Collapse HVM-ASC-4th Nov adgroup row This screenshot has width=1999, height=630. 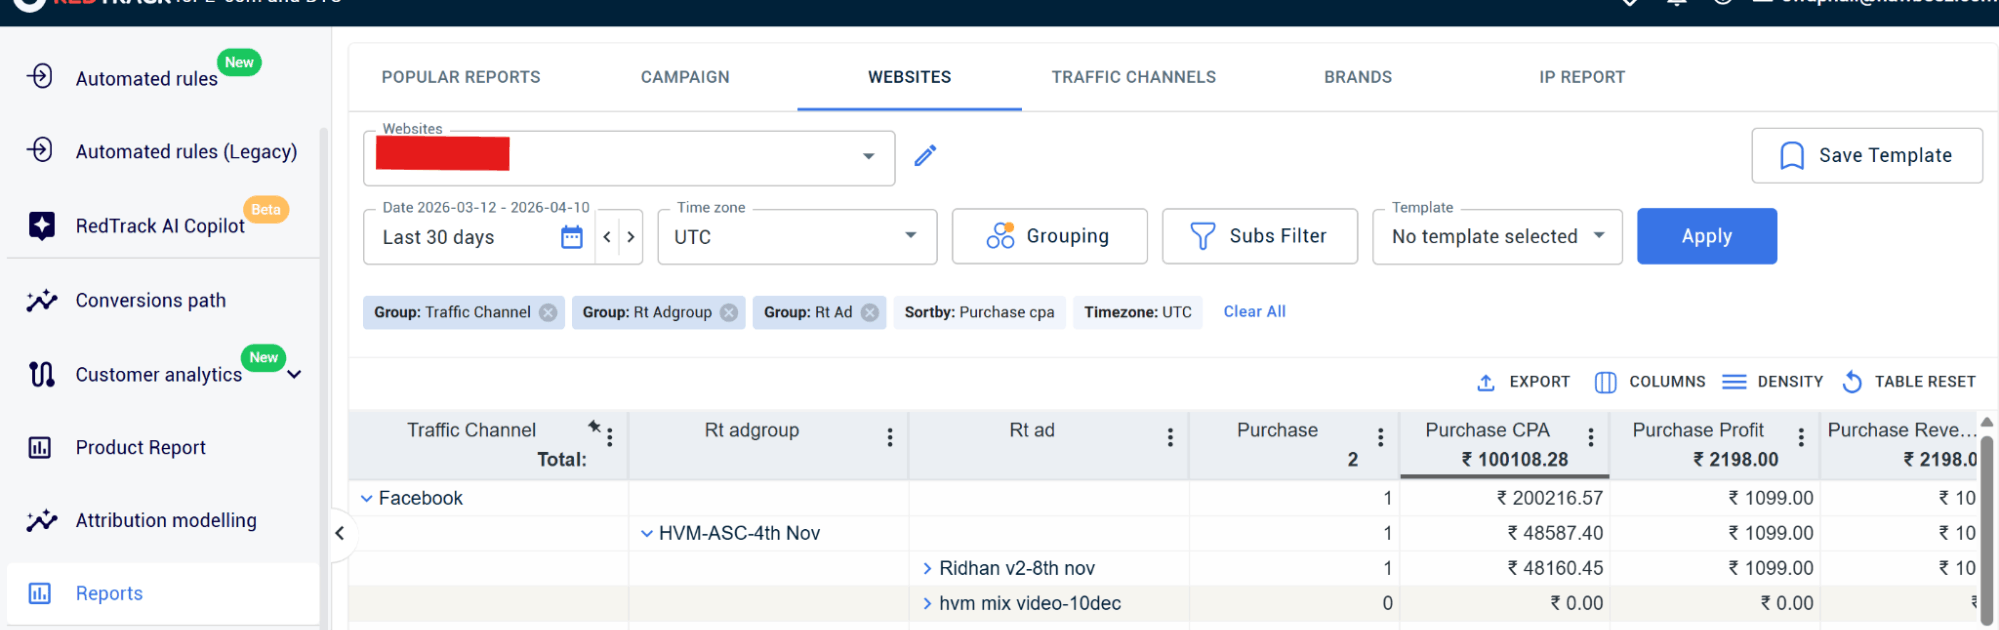point(647,533)
